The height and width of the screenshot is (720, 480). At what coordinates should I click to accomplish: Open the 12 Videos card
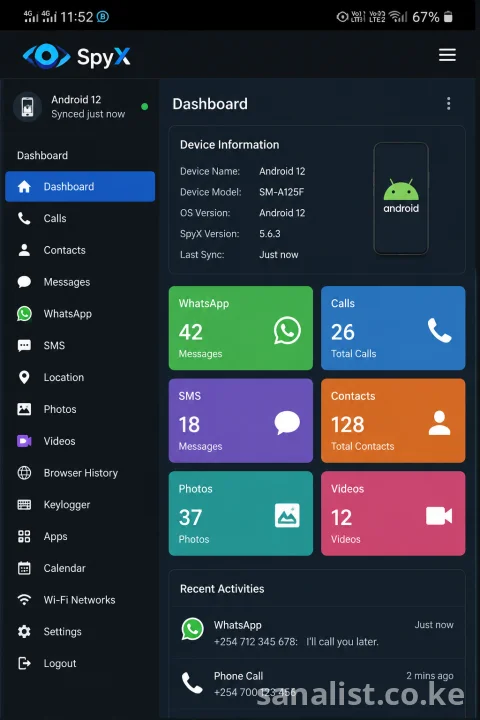coord(393,513)
